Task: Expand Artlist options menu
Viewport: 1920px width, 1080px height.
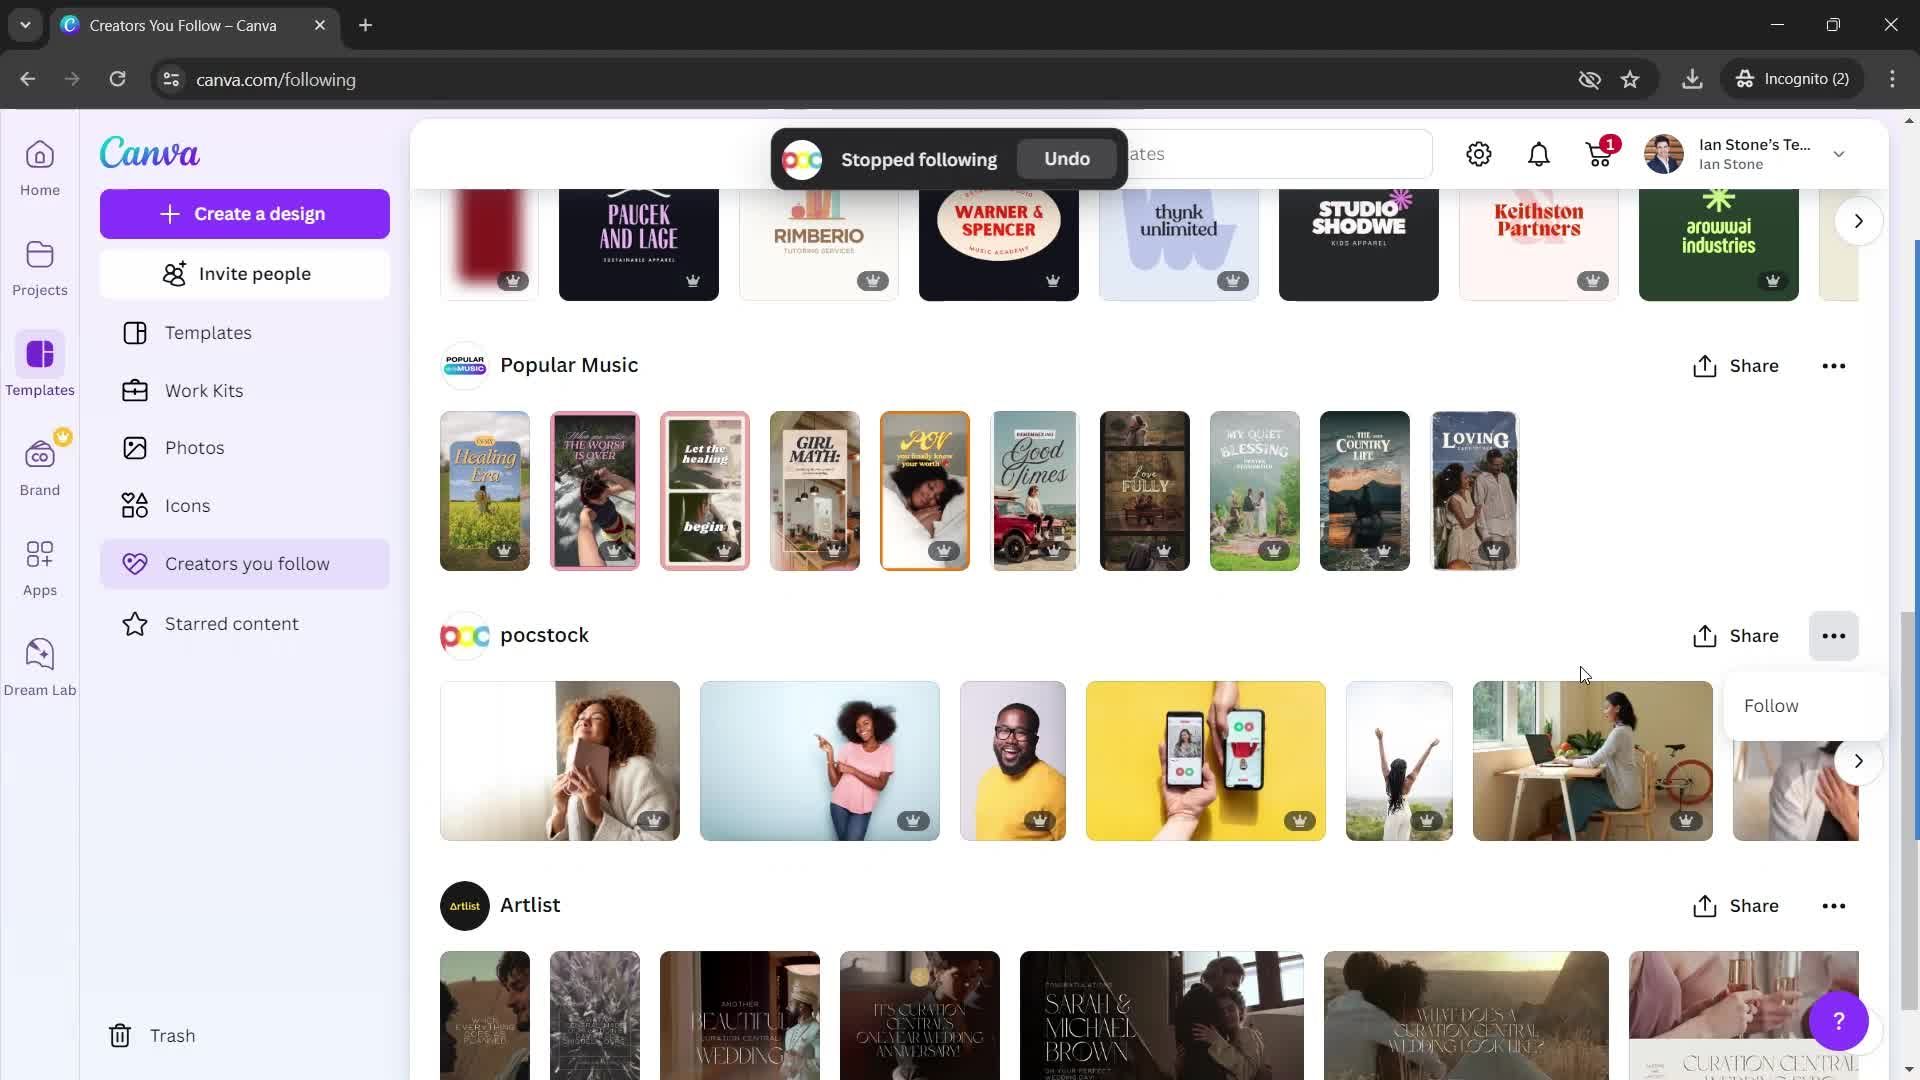Action: click(1833, 906)
